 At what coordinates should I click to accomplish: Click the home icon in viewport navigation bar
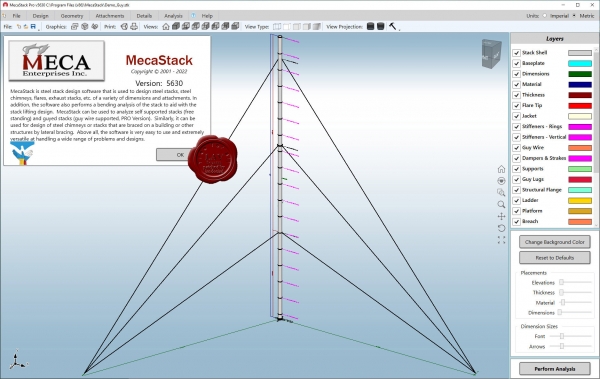[x=501, y=169]
